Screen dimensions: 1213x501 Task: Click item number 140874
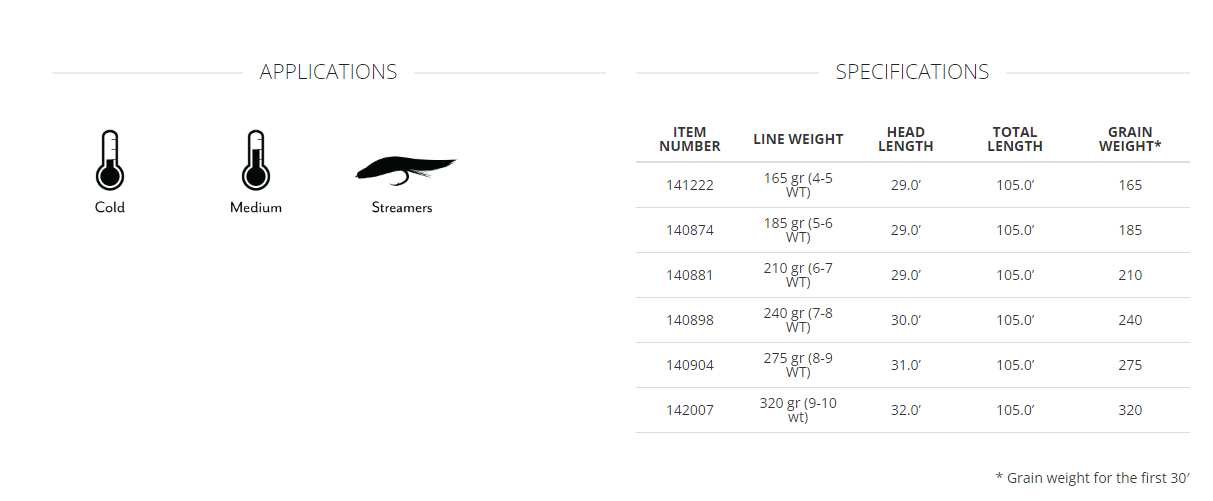(690, 230)
